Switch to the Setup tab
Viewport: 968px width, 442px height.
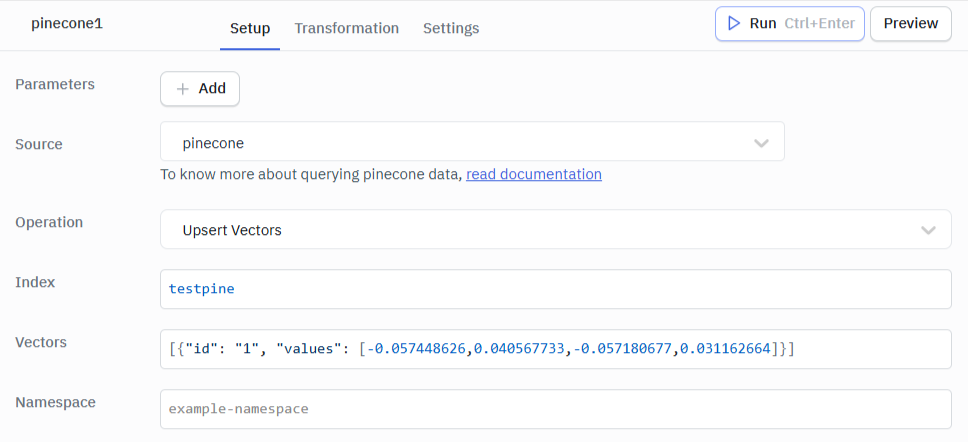(250, 28)
